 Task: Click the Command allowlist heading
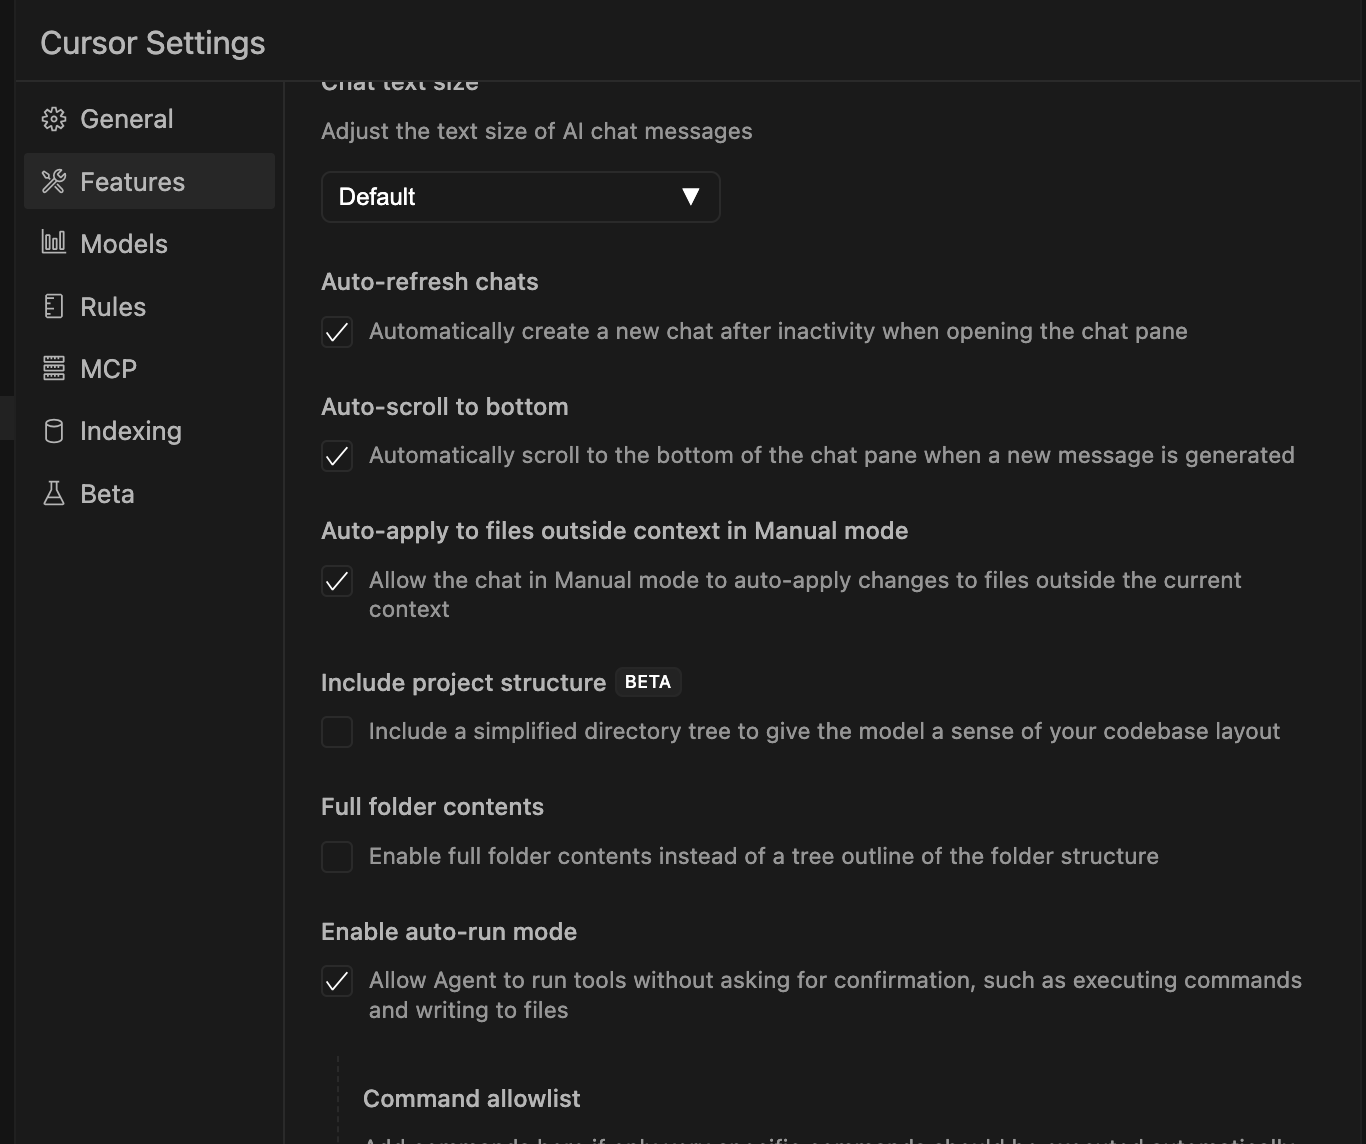471,1099
